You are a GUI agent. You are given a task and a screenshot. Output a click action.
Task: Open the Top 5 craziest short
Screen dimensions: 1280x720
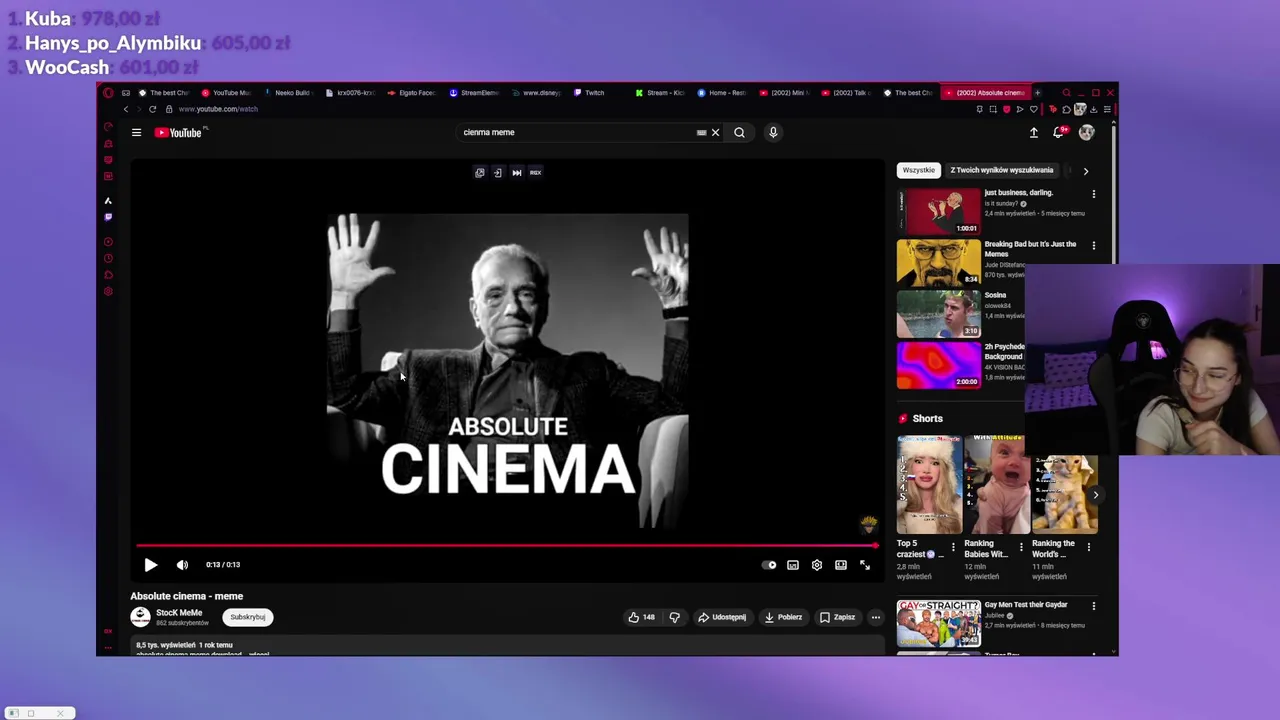coord(929,485)
